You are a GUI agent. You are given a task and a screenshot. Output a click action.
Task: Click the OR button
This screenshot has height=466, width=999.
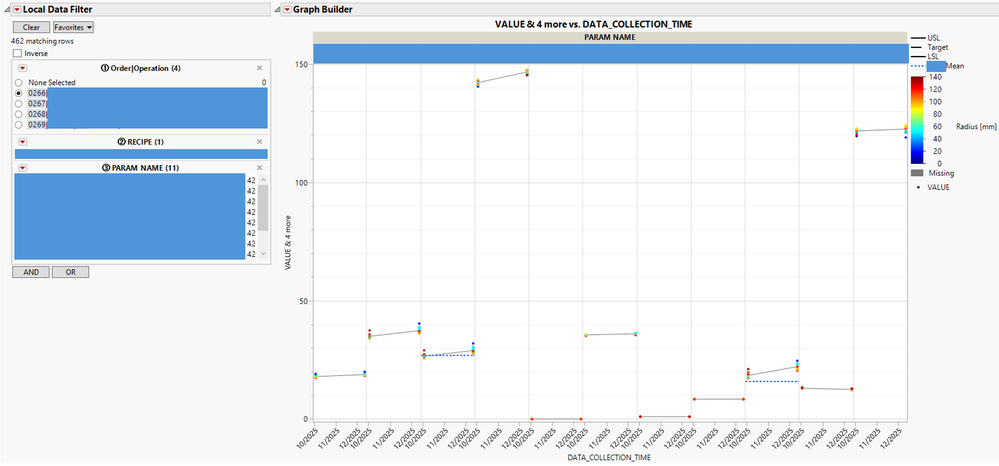tap(70, 272)
